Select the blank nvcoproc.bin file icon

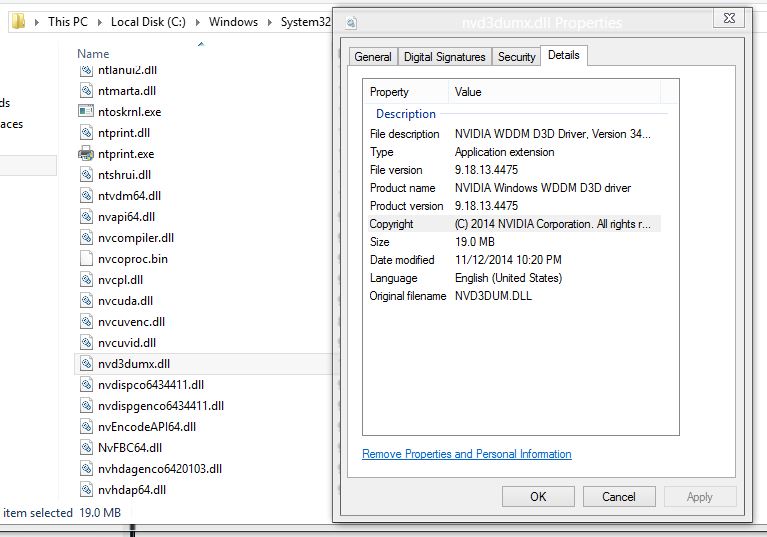click(86, 259)
